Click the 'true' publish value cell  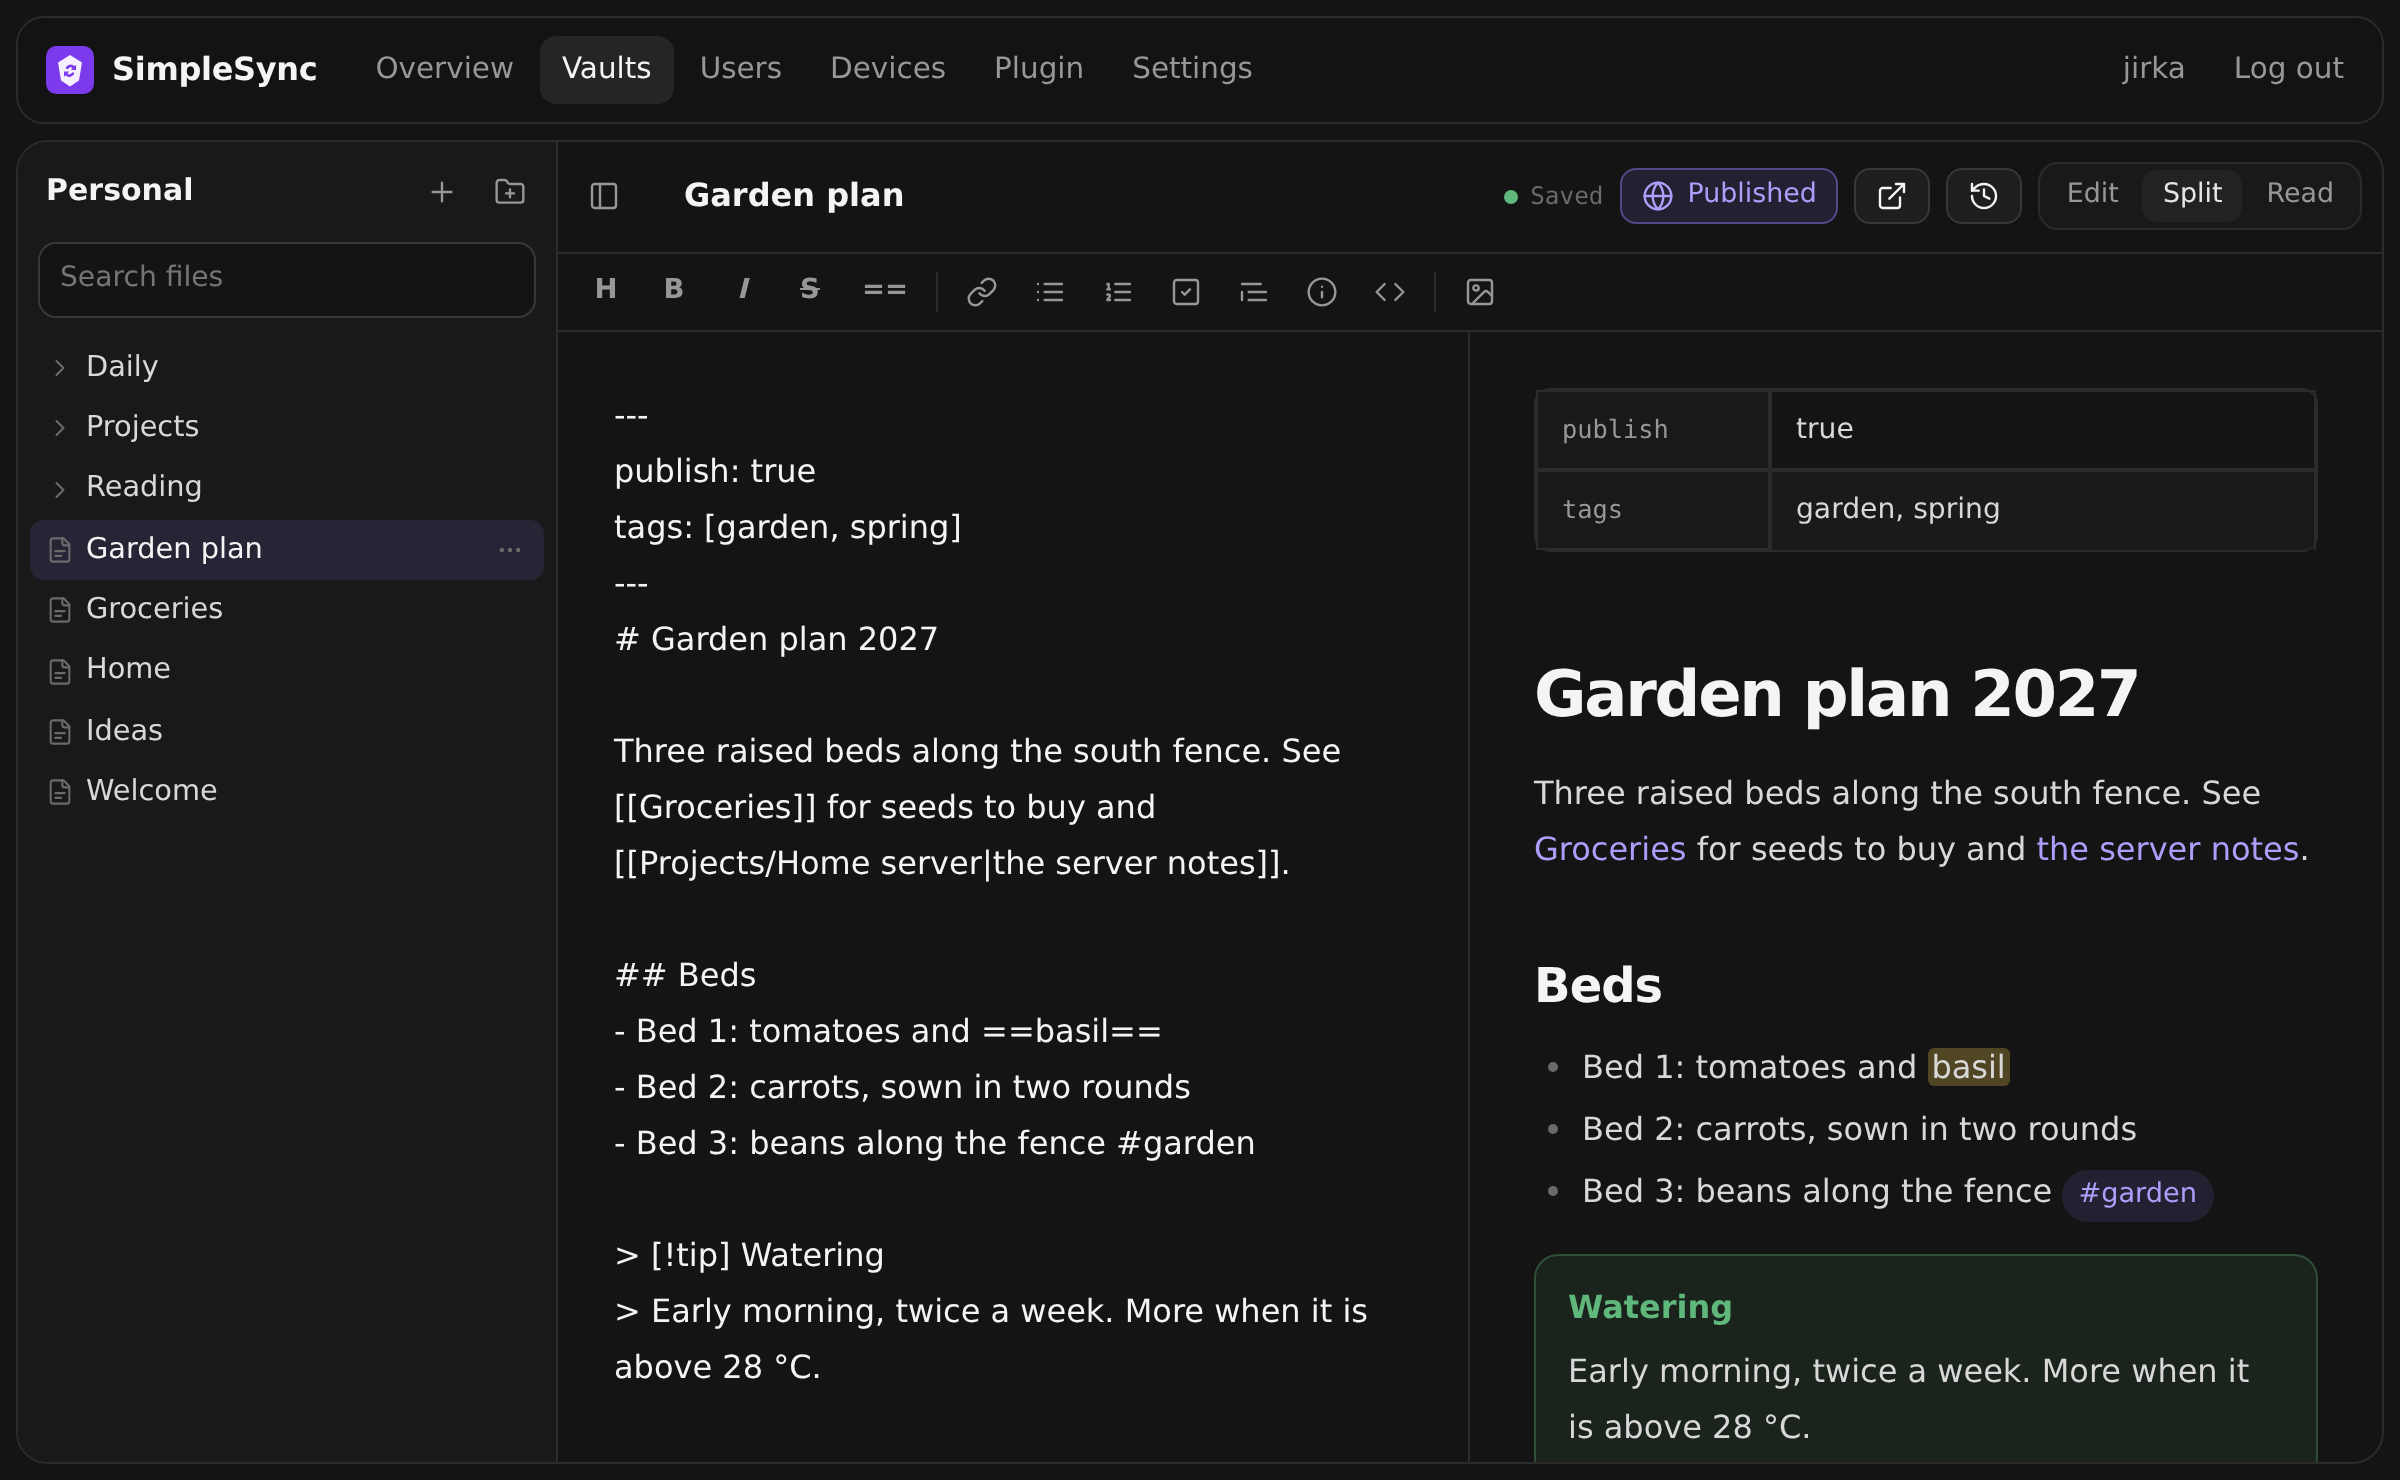(x=2043, y=430)
